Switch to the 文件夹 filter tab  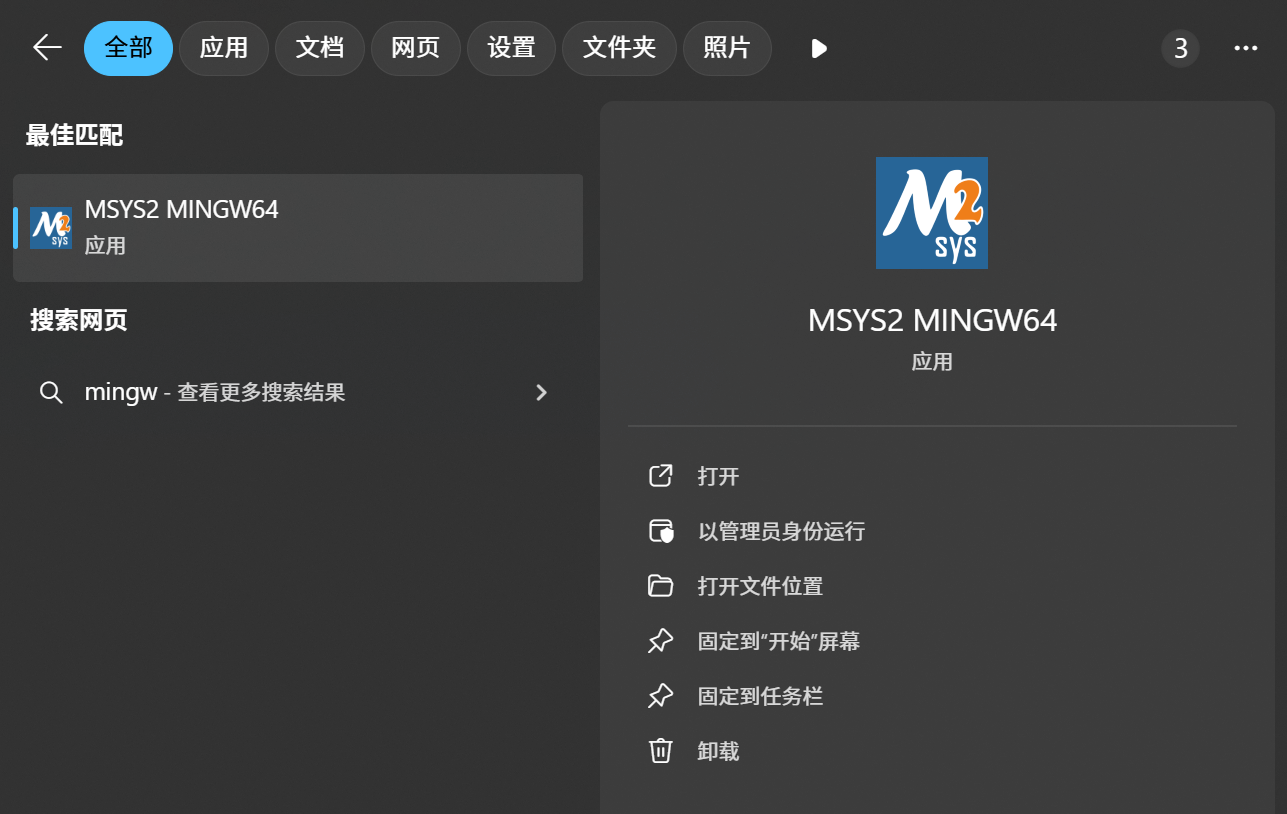(619, 48)
